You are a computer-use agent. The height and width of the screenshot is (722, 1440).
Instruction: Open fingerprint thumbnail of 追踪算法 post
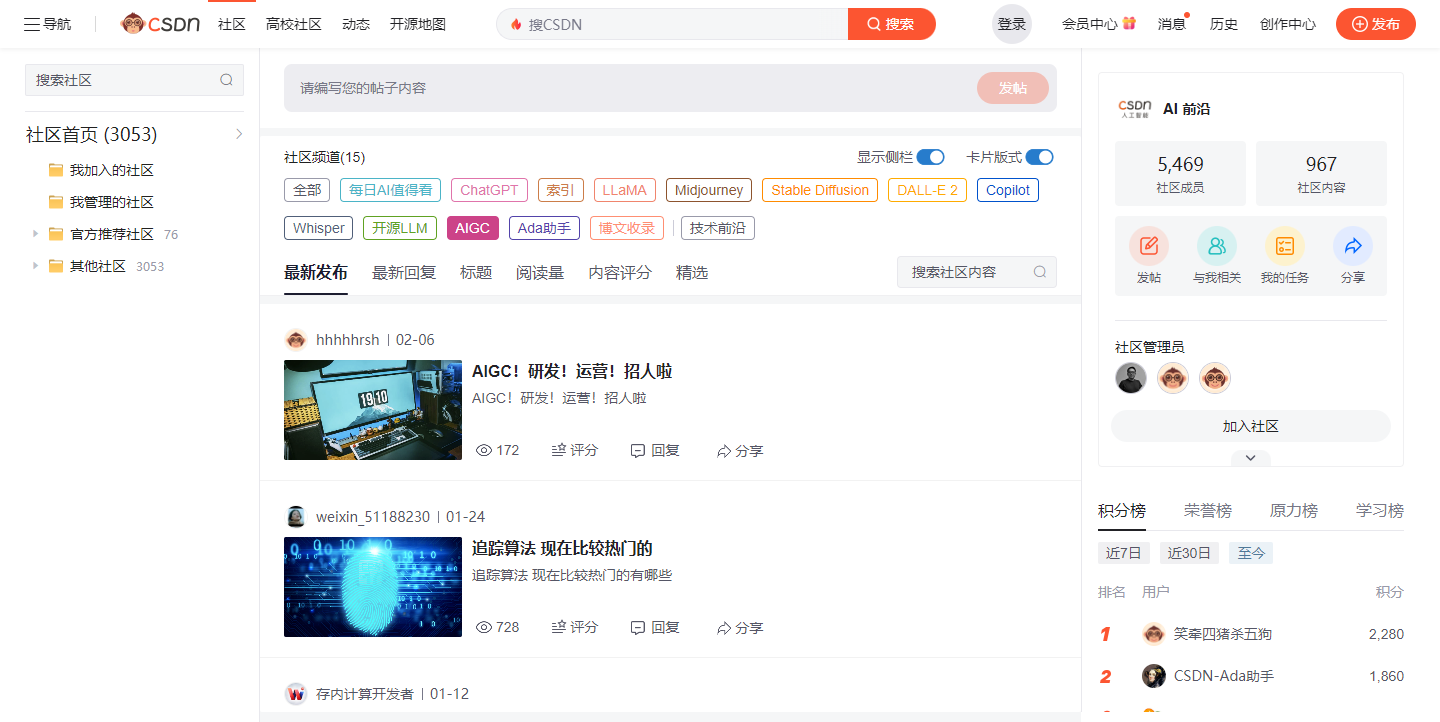[373, 587]
